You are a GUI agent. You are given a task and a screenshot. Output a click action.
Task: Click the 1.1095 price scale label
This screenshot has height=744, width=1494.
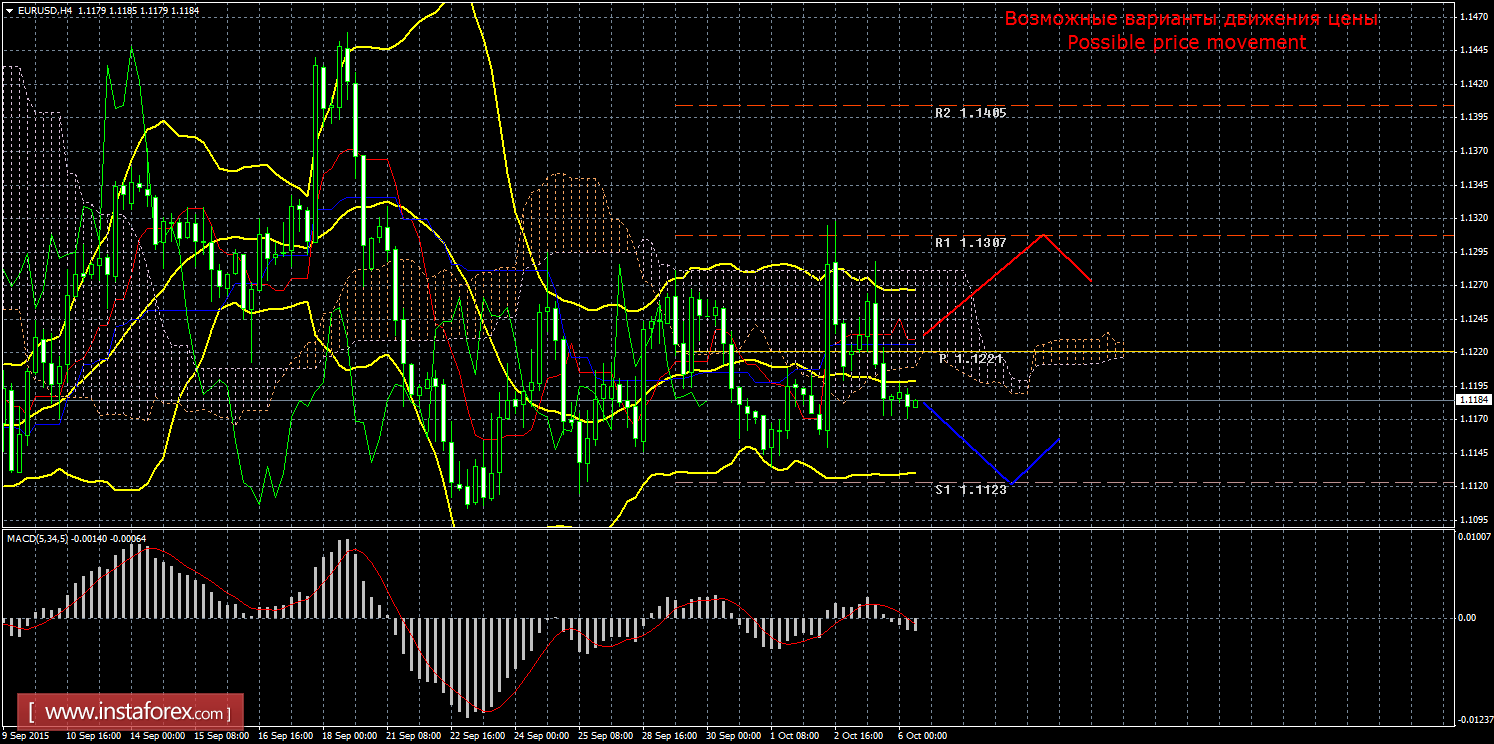point(1471,519)
